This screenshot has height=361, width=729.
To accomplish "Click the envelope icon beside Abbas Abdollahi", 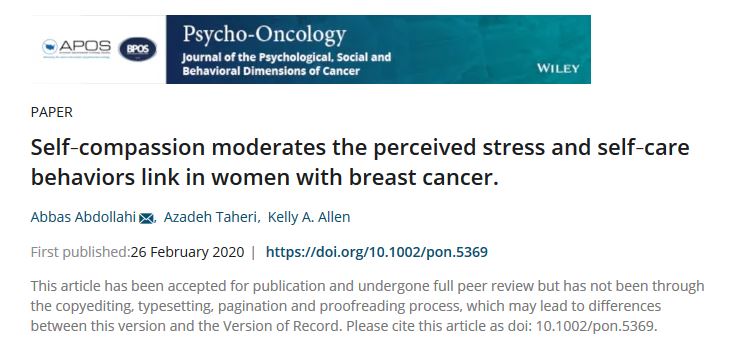I will click(x=146, y=218).
